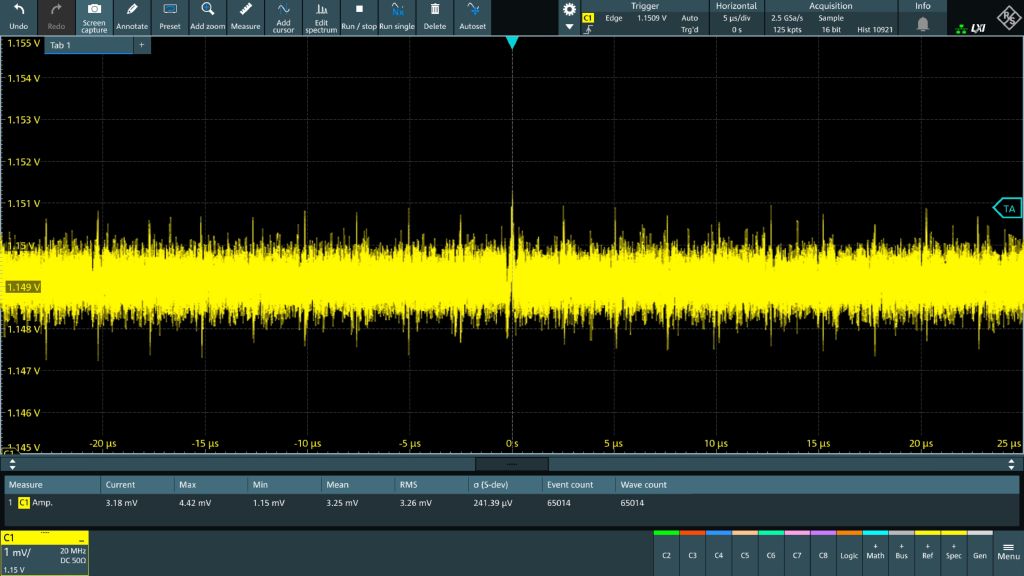Open the Screen capture tool
The width and height of the screenshot is (1024, 576).
[x=95, y=16]
